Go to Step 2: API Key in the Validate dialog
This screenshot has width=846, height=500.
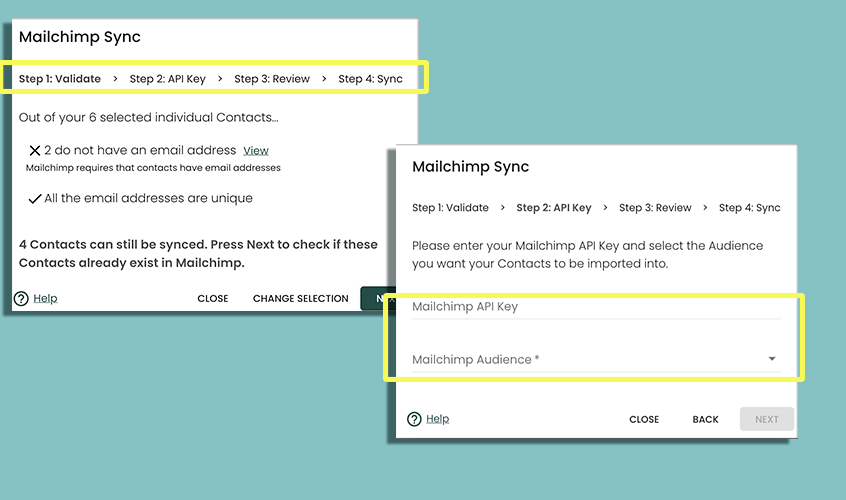(x=168, y=78)
